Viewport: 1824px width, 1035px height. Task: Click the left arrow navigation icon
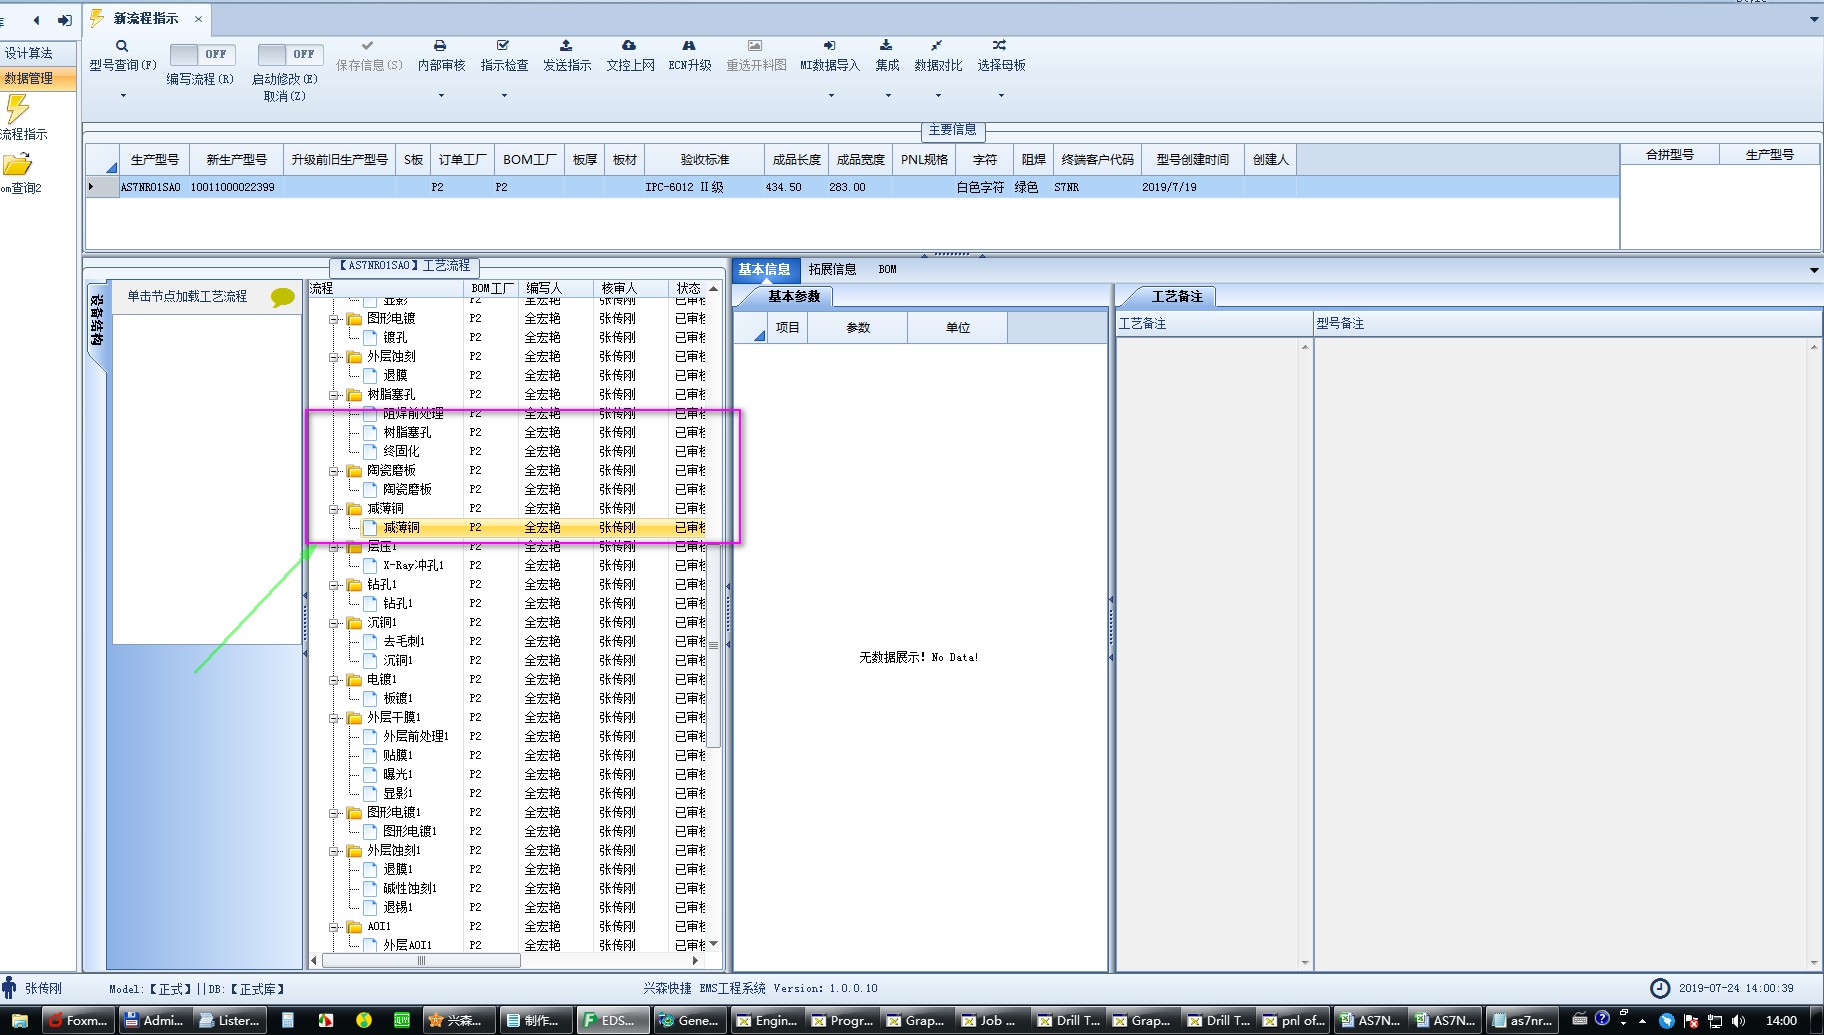click(x=37, y=20)
